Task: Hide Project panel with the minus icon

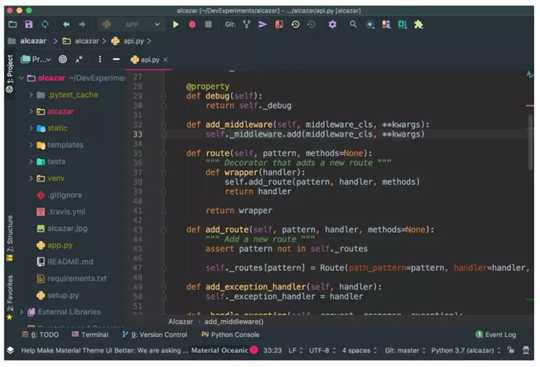Action: click(116, 59)
